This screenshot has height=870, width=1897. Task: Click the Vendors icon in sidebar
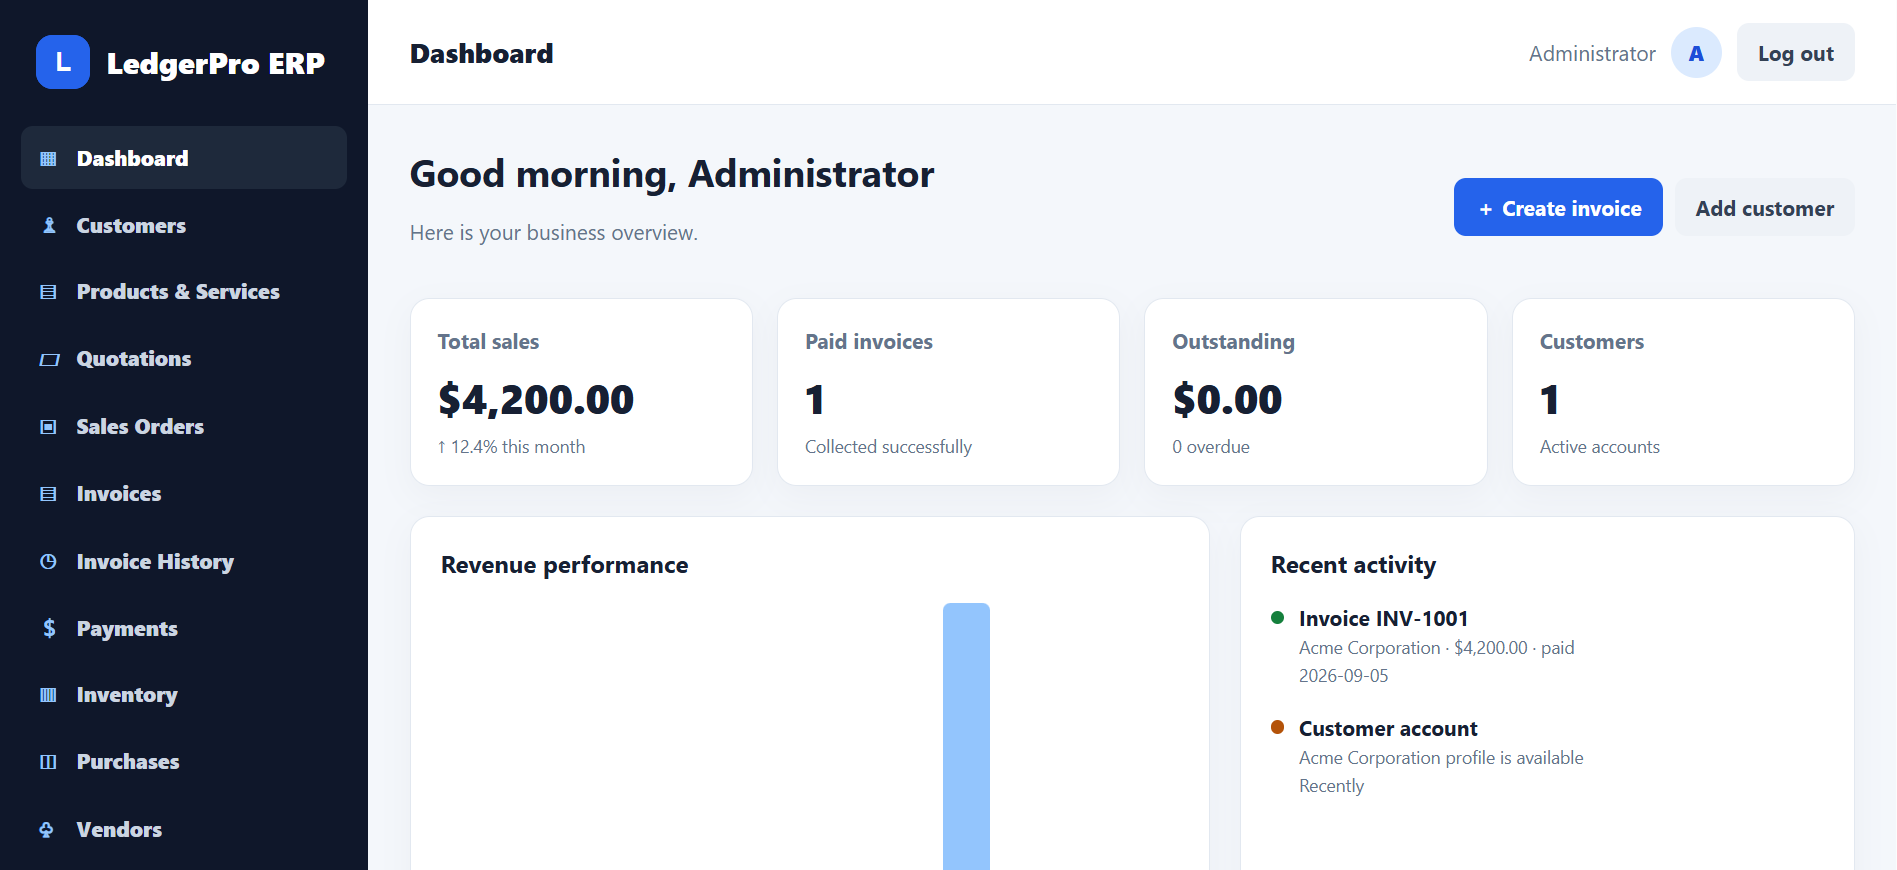[47, 830]
